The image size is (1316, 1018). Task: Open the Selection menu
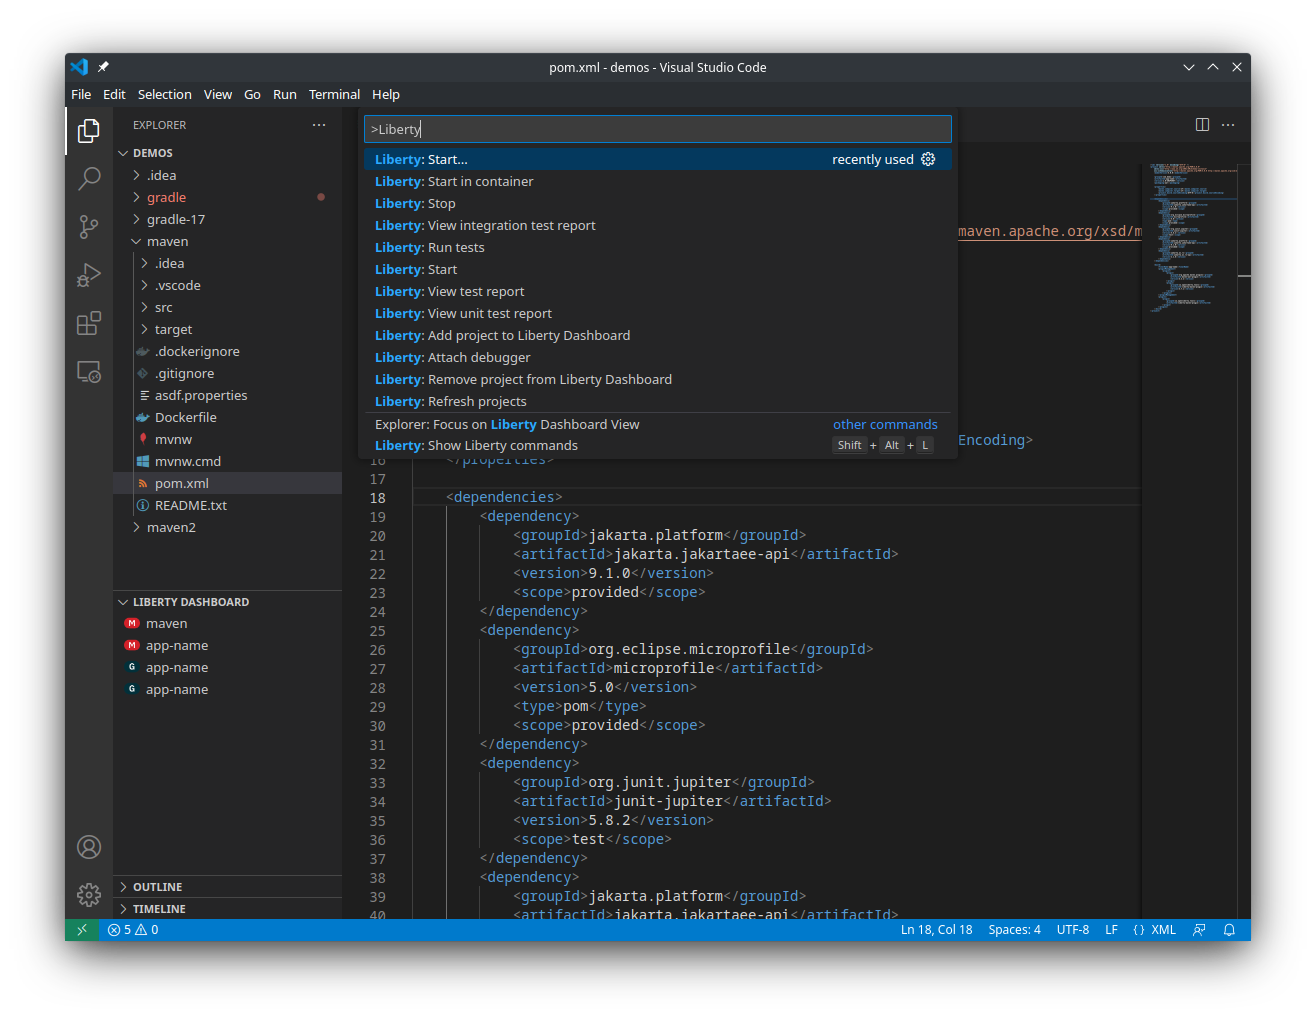click(164, 94)
